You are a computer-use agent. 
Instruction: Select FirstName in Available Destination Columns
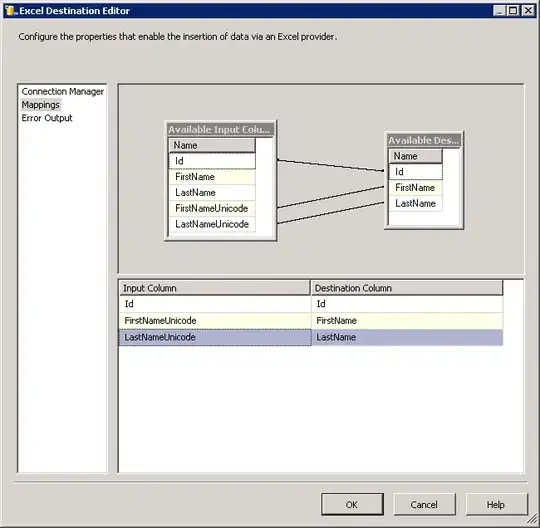(415, 188)
